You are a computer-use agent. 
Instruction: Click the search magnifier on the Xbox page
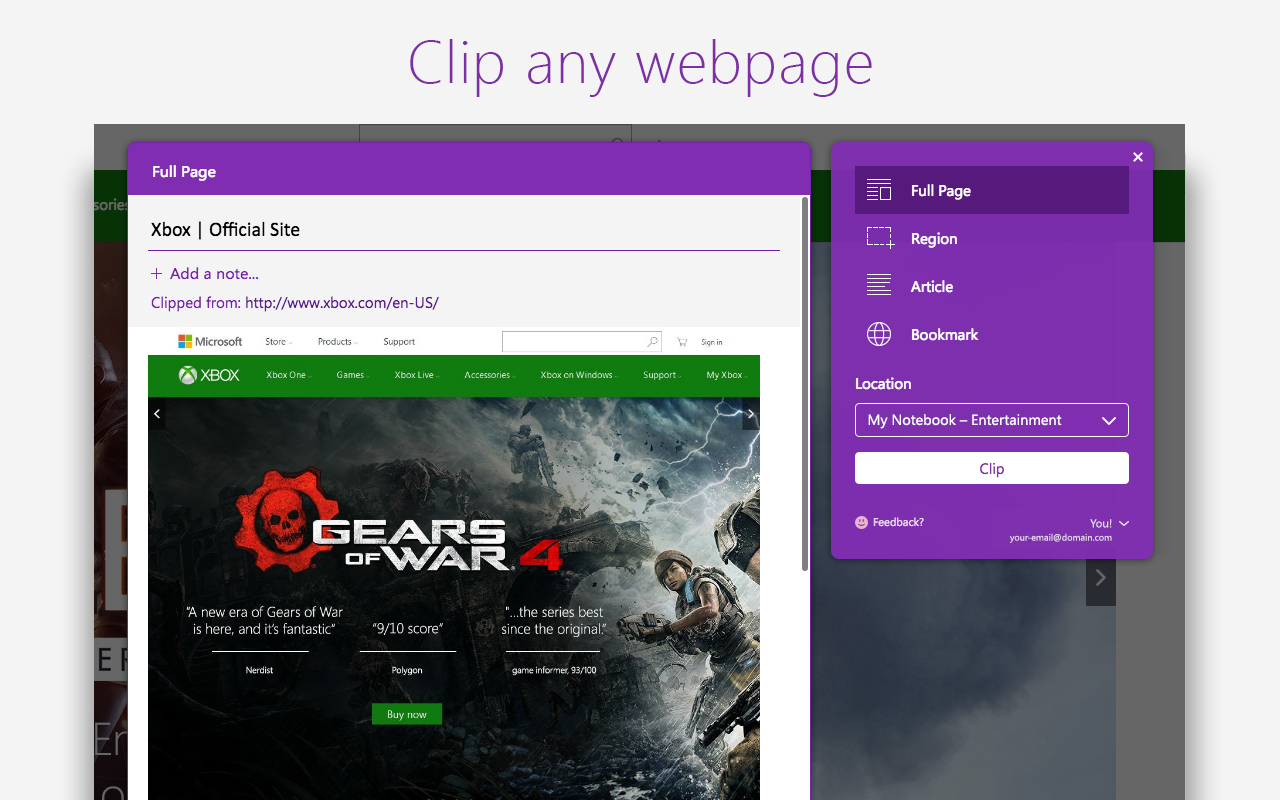pyautogui.click(x=652, y=341)
